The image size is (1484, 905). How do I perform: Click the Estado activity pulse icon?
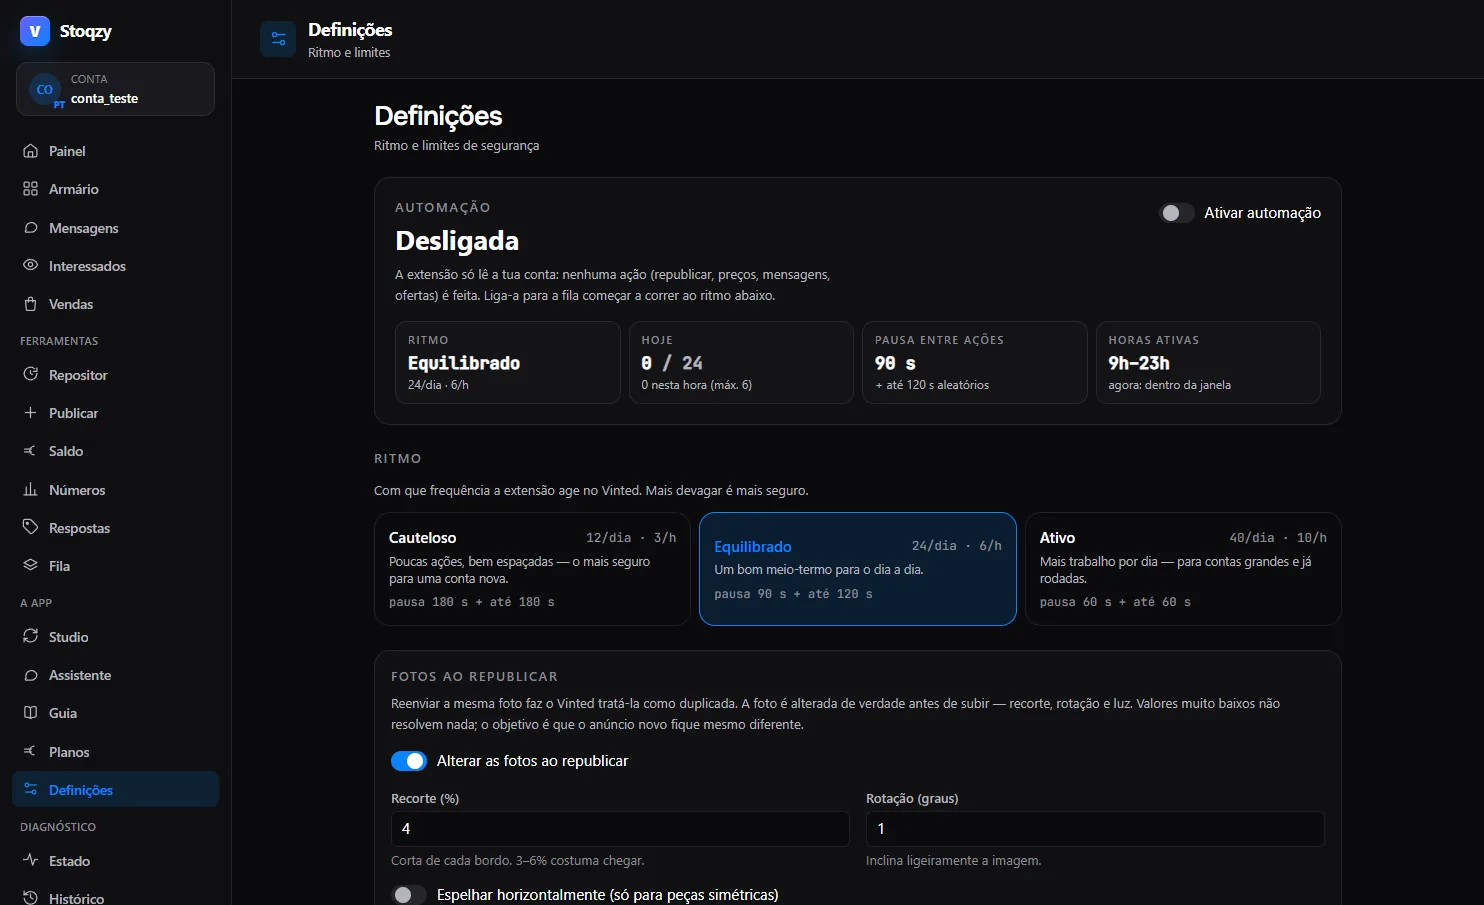pyautogui.click(x=30, y=861)
